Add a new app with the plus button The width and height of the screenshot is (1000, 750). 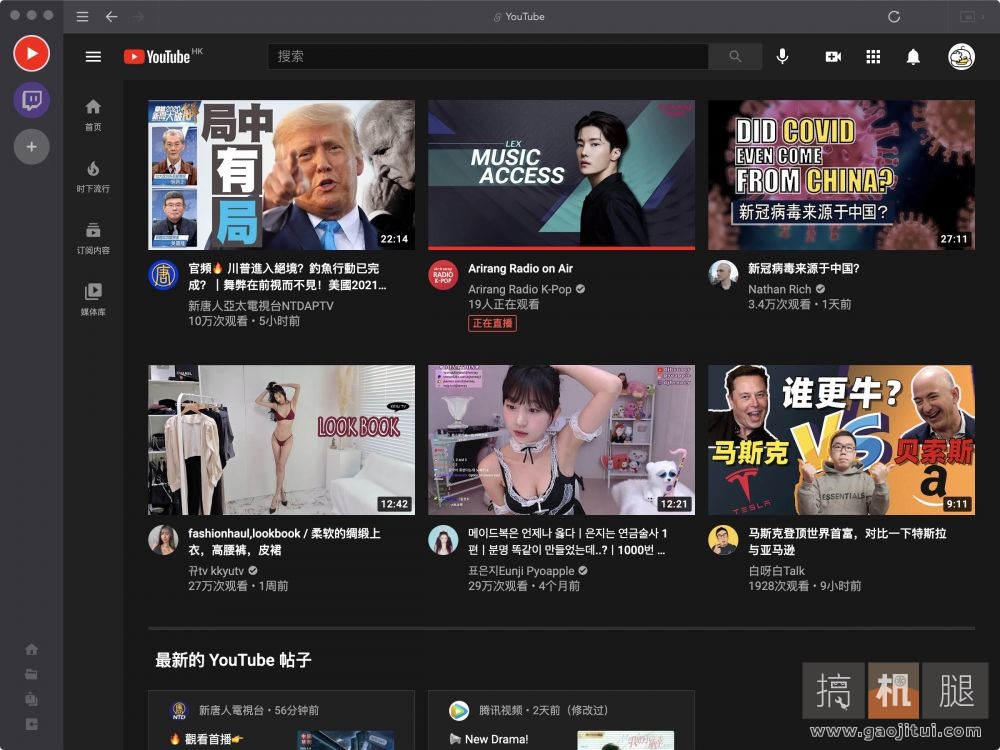(31, 147)
